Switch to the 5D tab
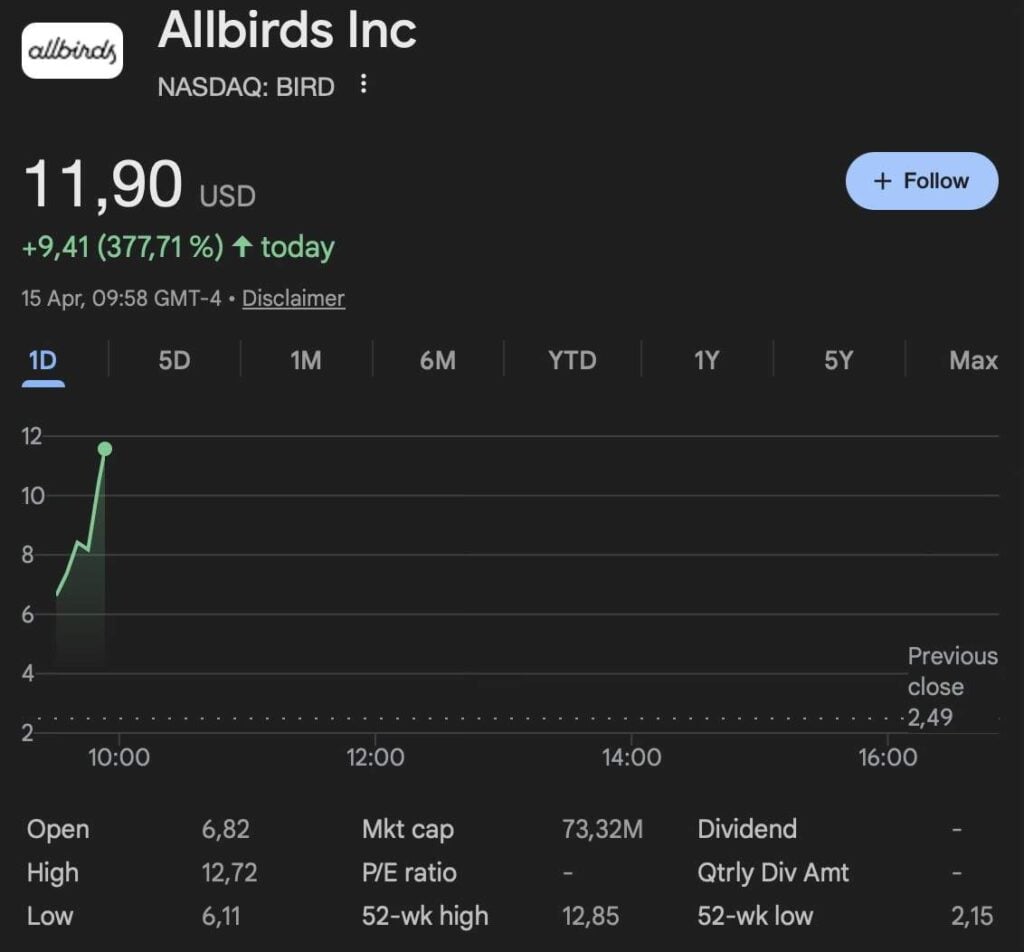Image resolution: width=1024 pixels, height=952 pixels. (174, 360)
